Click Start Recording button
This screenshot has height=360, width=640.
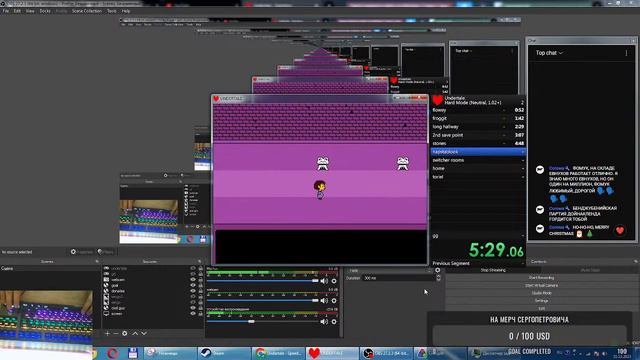(541, 278)
